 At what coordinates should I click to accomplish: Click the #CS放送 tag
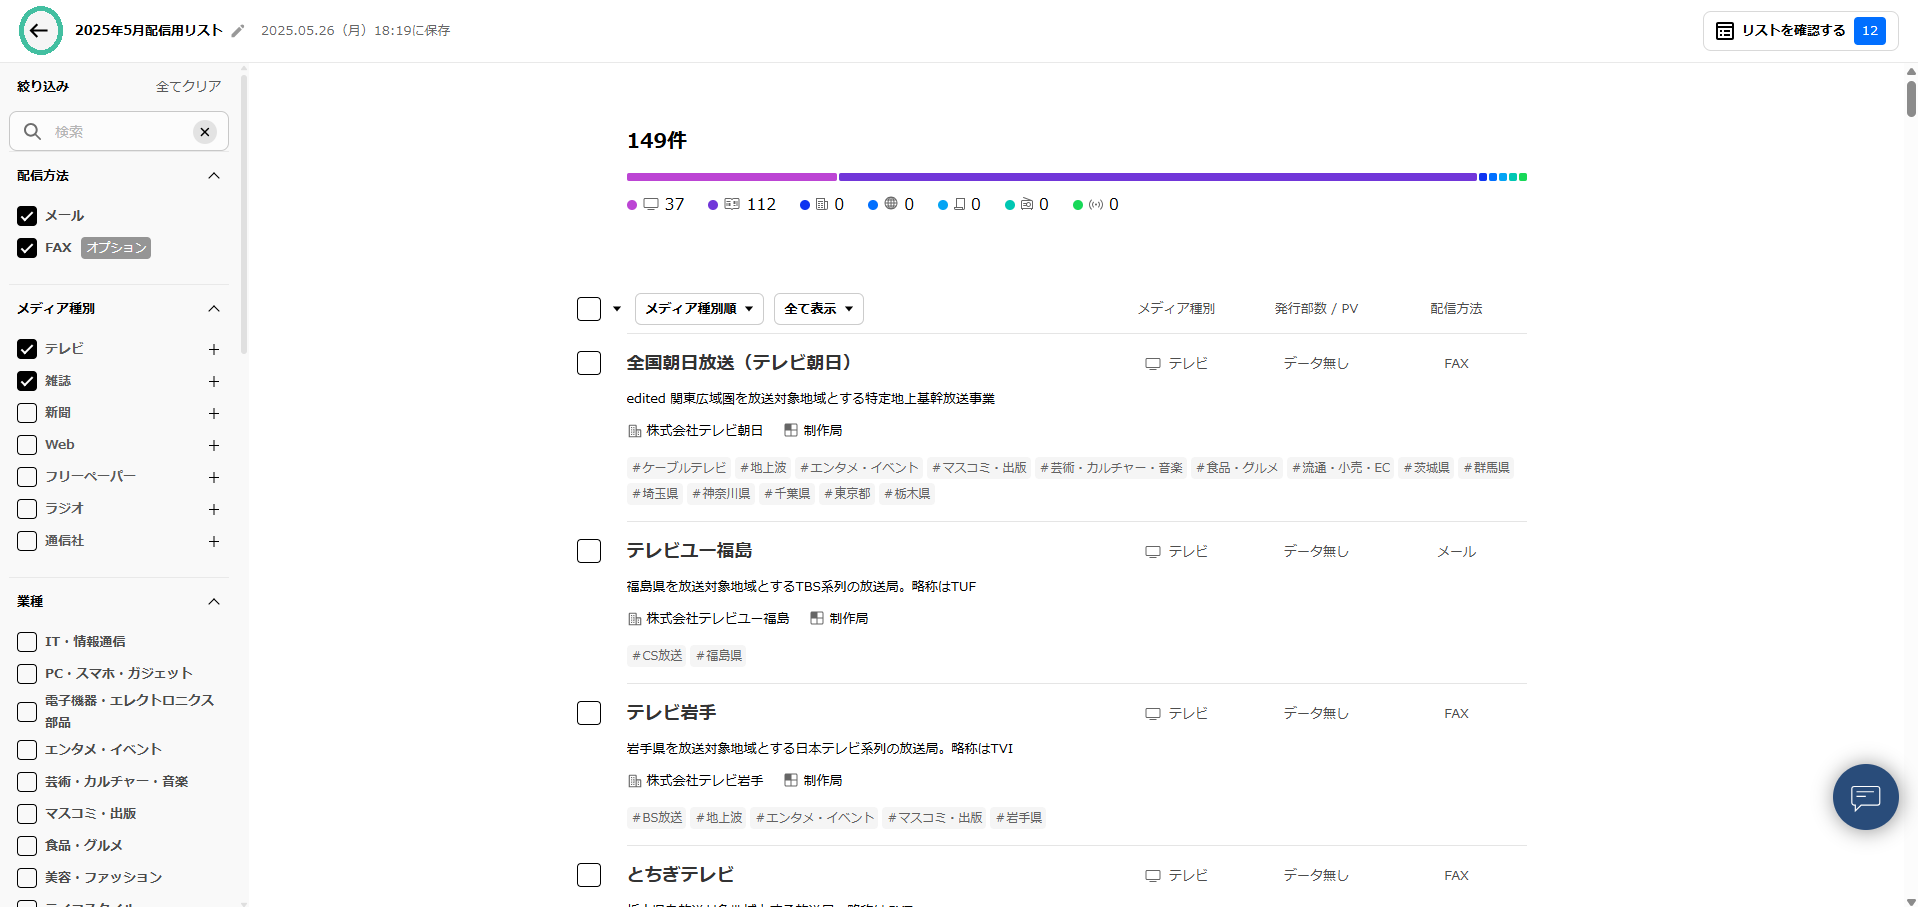click(x=657, y=656)
